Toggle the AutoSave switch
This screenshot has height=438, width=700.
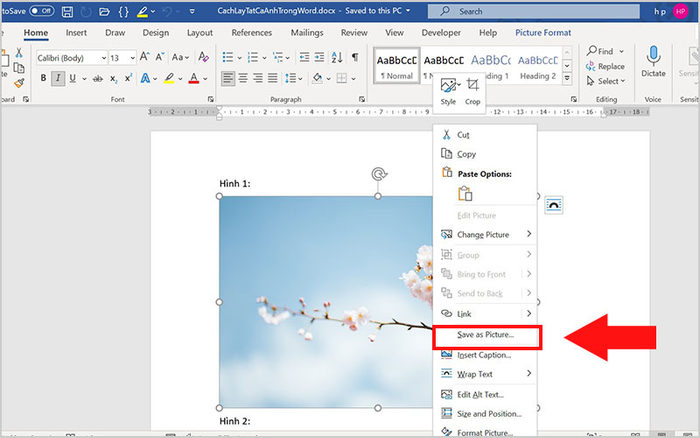(42, 11)
